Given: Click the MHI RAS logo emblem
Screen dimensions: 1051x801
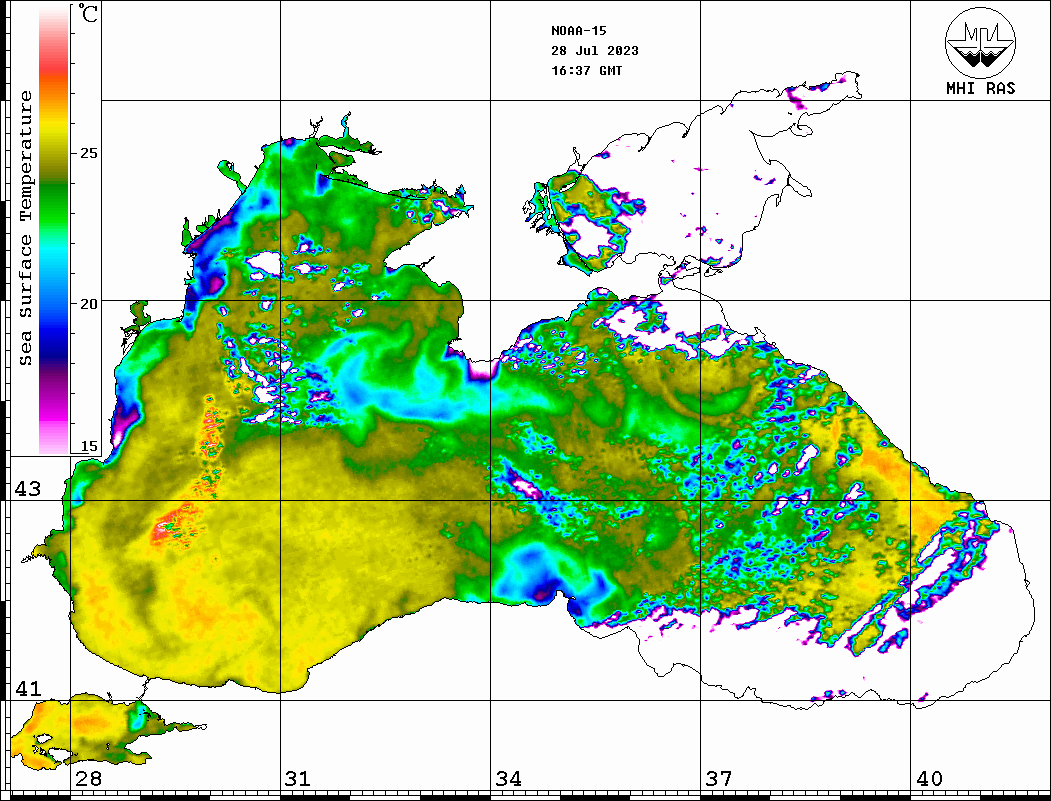Looking at the screenshot, I should click(x=980, y=42).
